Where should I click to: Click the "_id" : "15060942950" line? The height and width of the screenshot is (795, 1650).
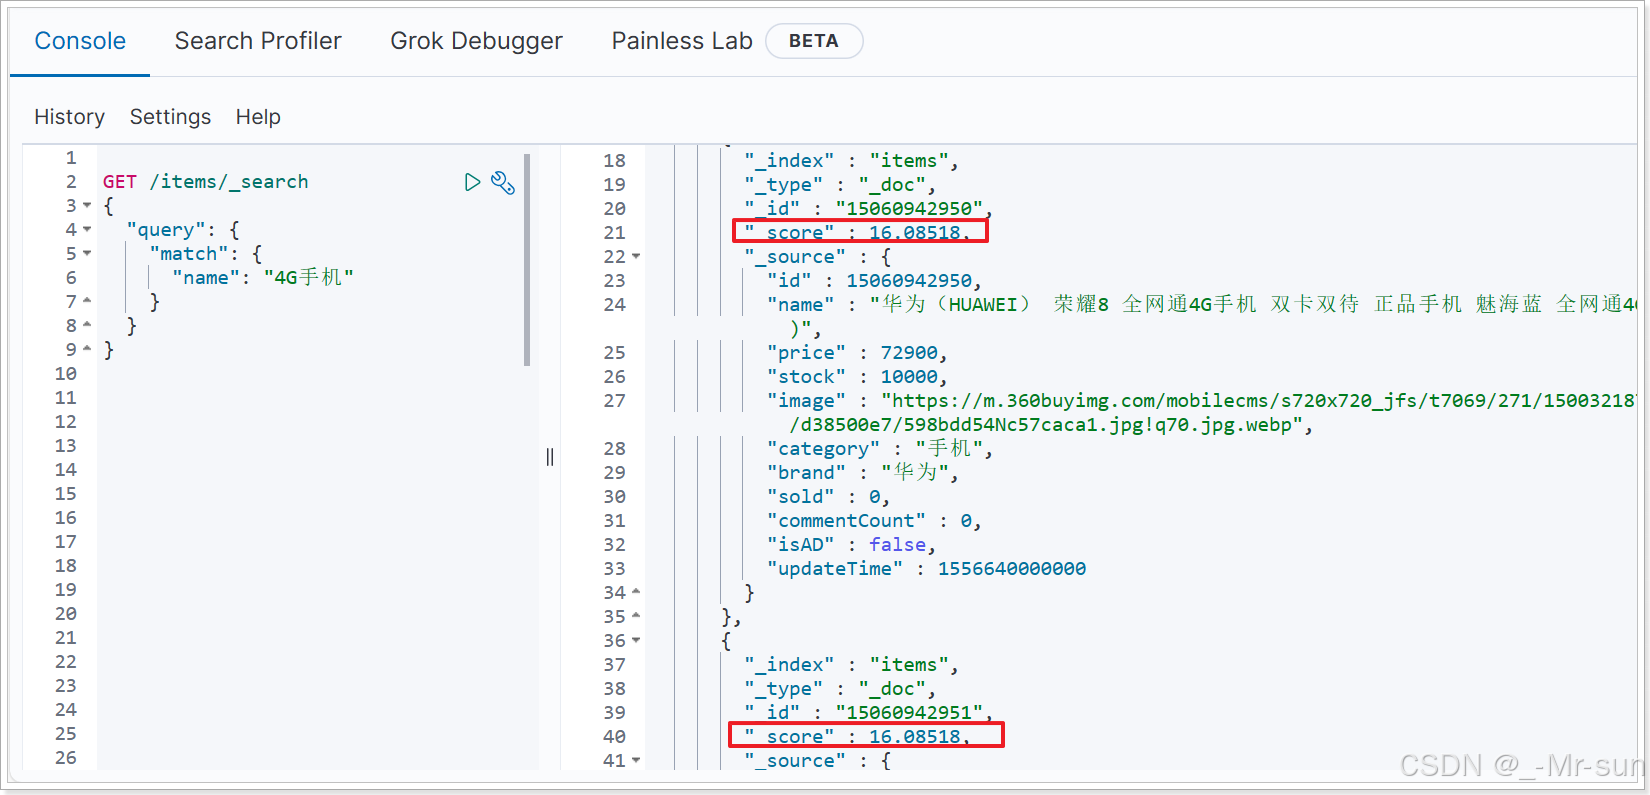tap(868, 209)
